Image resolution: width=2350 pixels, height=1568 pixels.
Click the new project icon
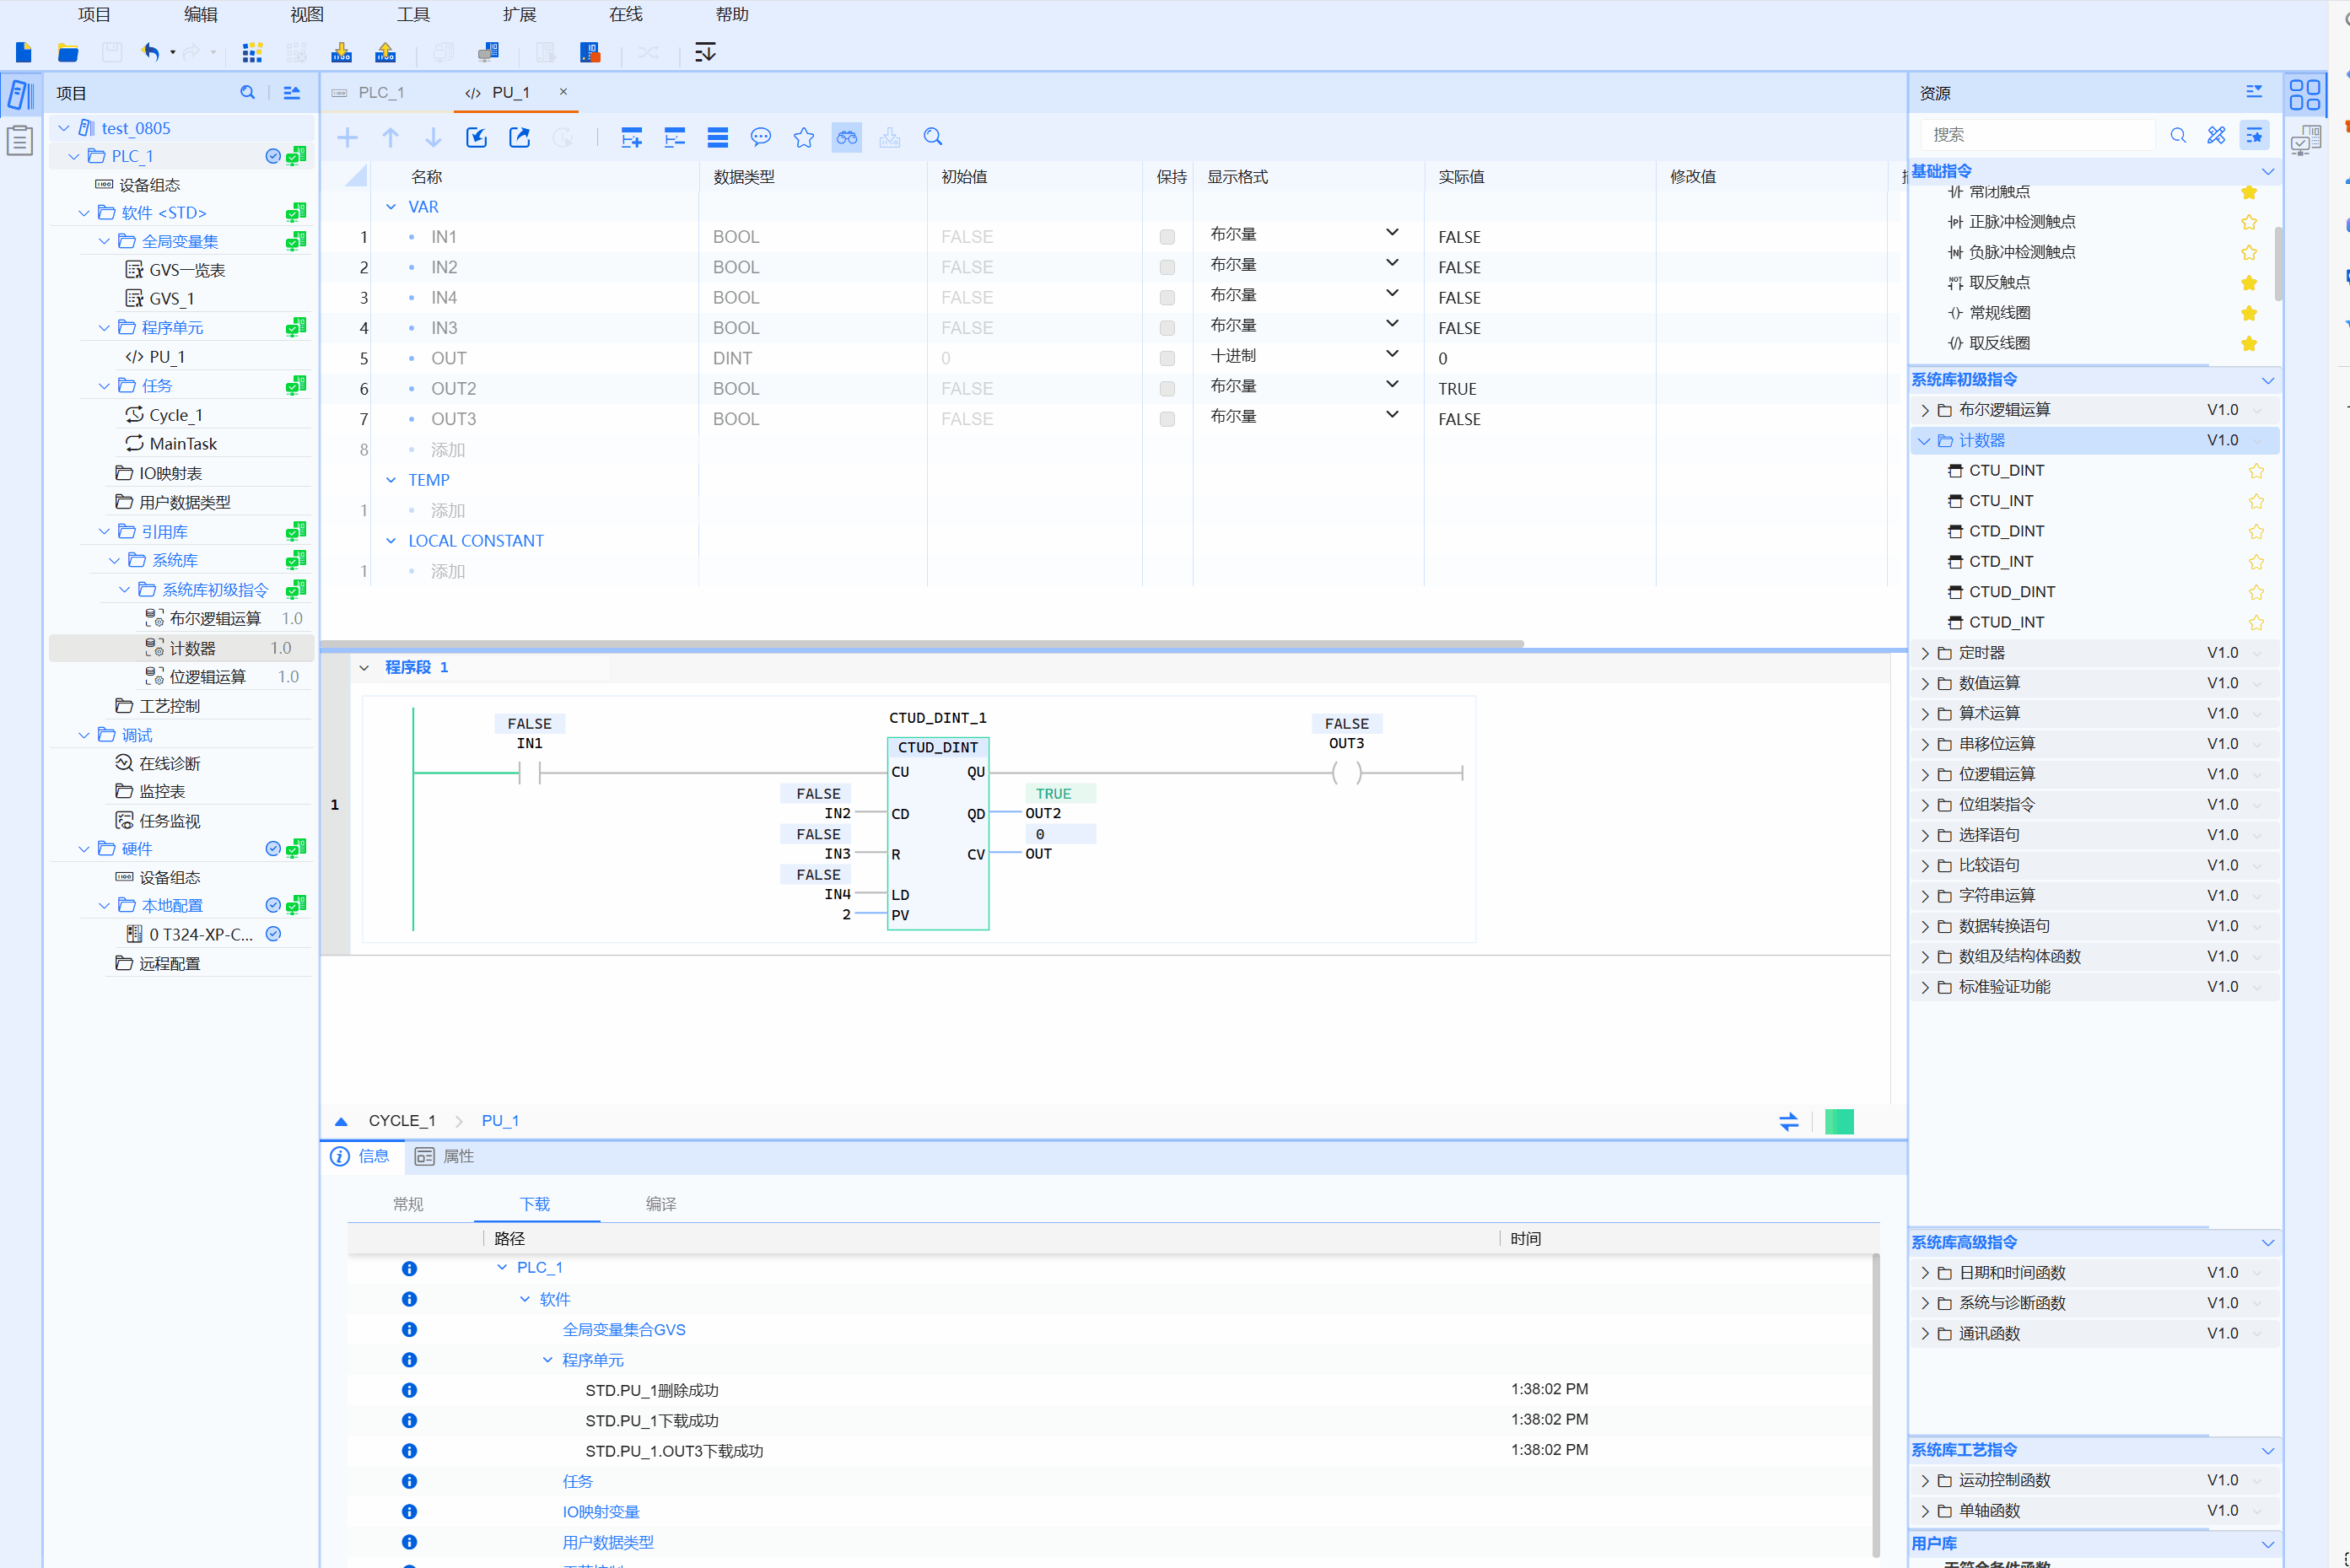[24, 52]
